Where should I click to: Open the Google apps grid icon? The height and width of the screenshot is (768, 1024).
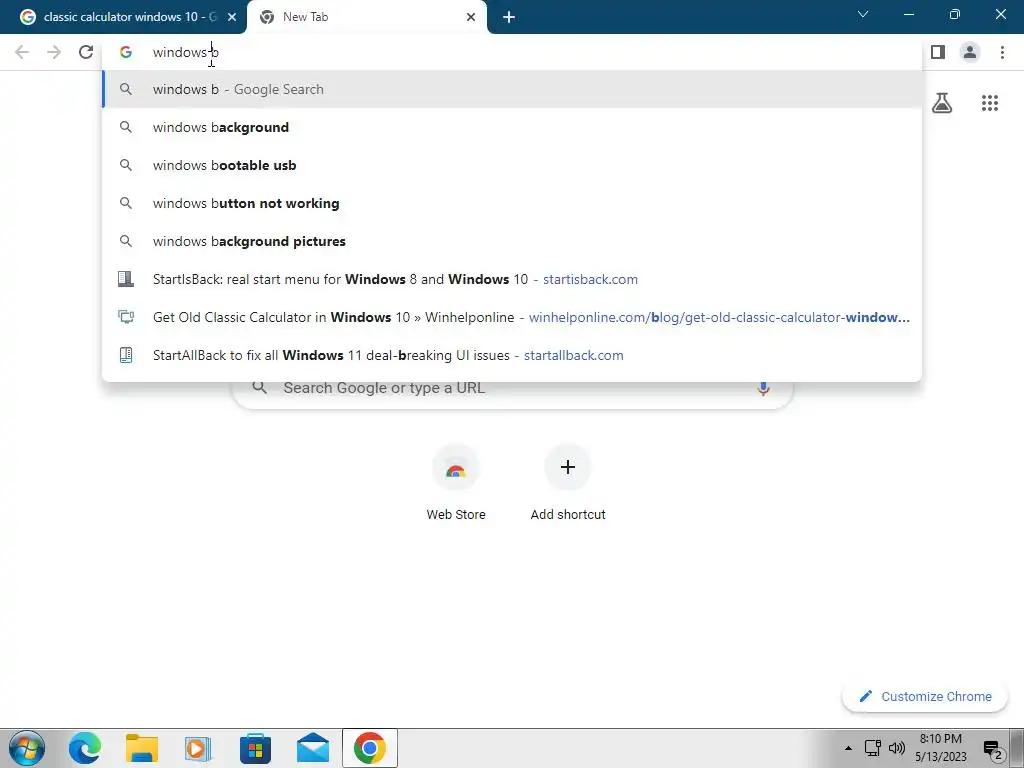pos(990,103)
